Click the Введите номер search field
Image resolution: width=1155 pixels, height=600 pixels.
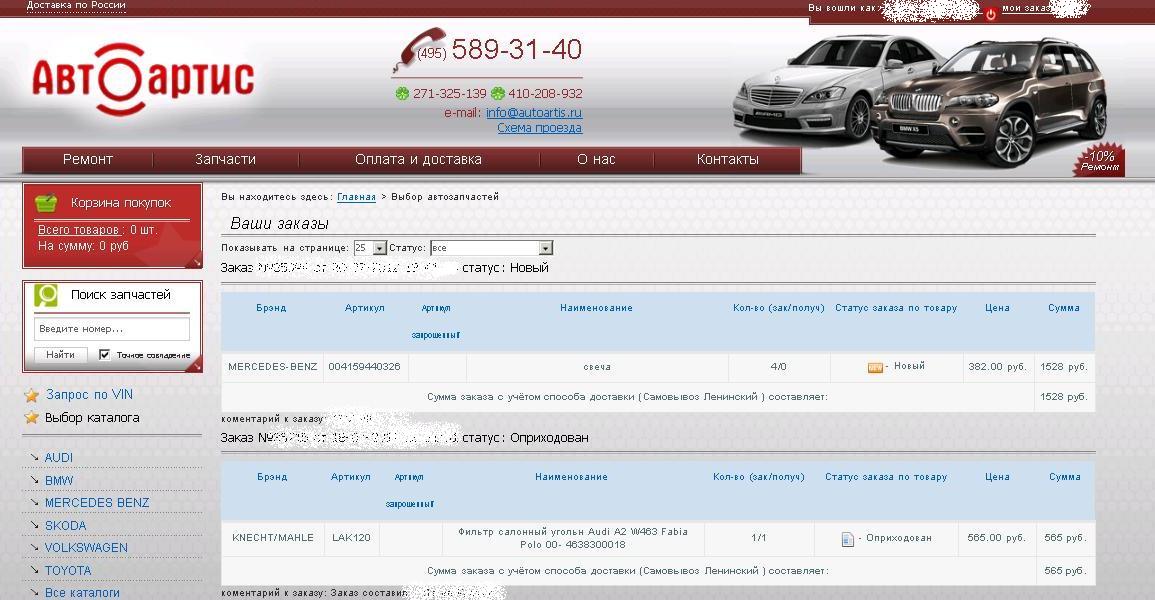pos(112,329)
